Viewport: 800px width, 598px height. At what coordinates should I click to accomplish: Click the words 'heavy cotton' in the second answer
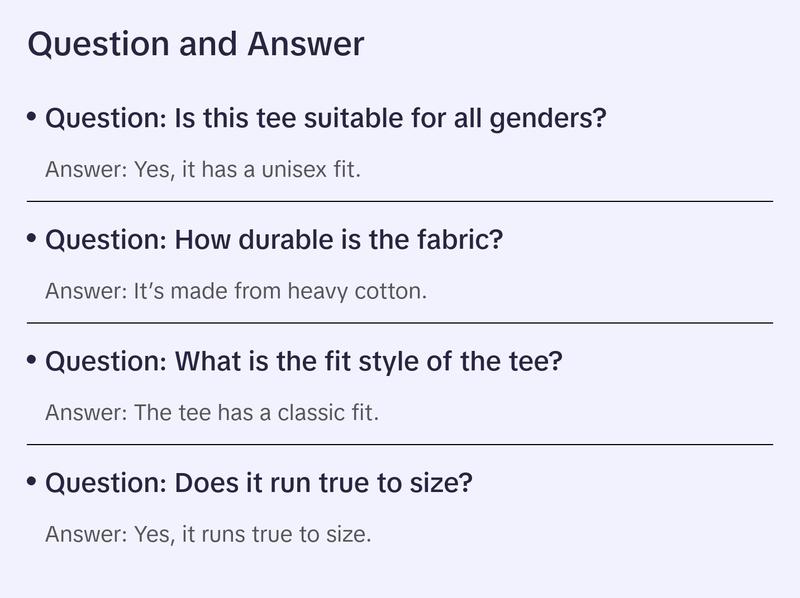click(x=356, y=292)
